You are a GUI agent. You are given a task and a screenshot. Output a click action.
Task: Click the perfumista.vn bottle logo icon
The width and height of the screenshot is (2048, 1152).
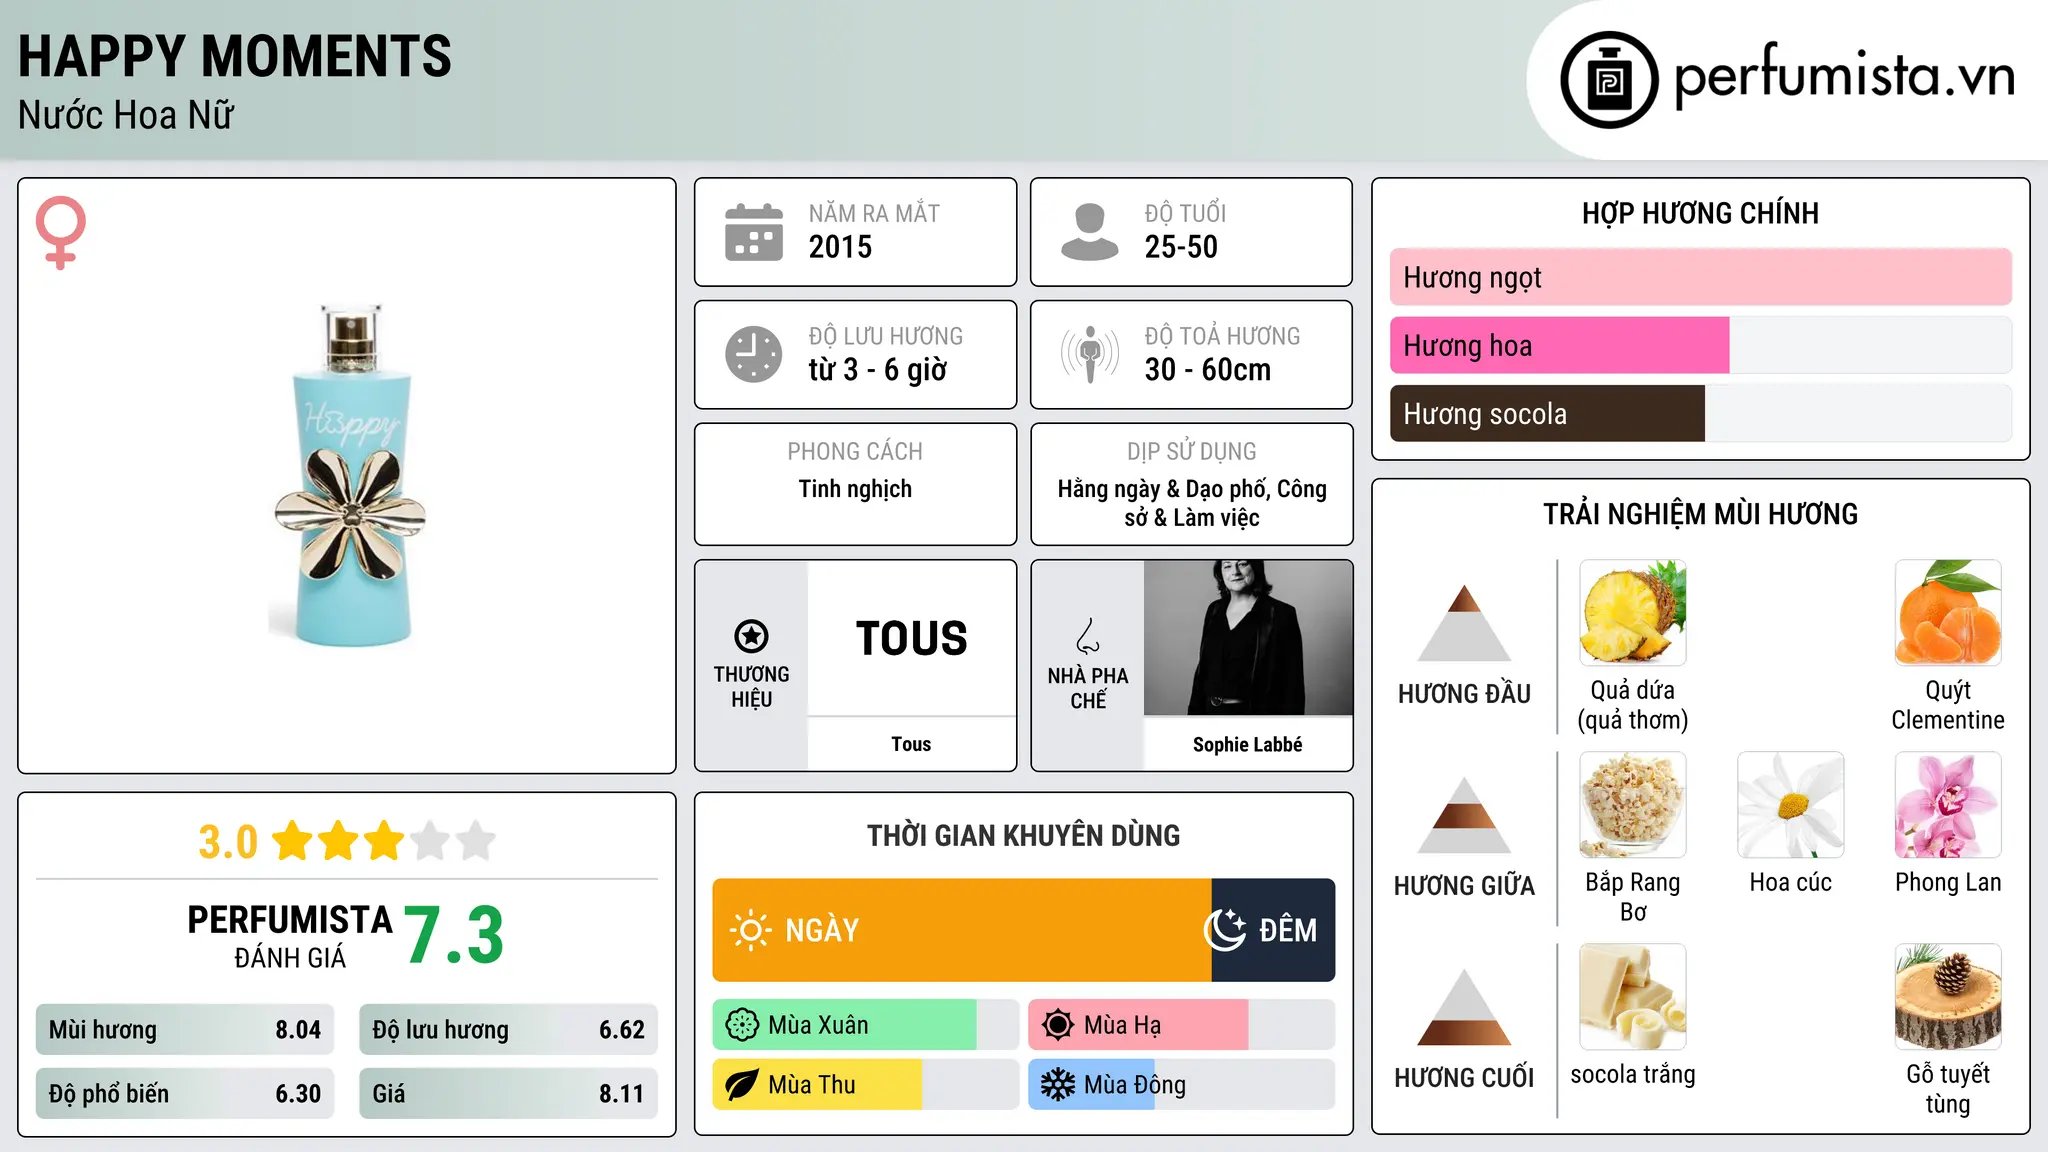point(1609,80)
